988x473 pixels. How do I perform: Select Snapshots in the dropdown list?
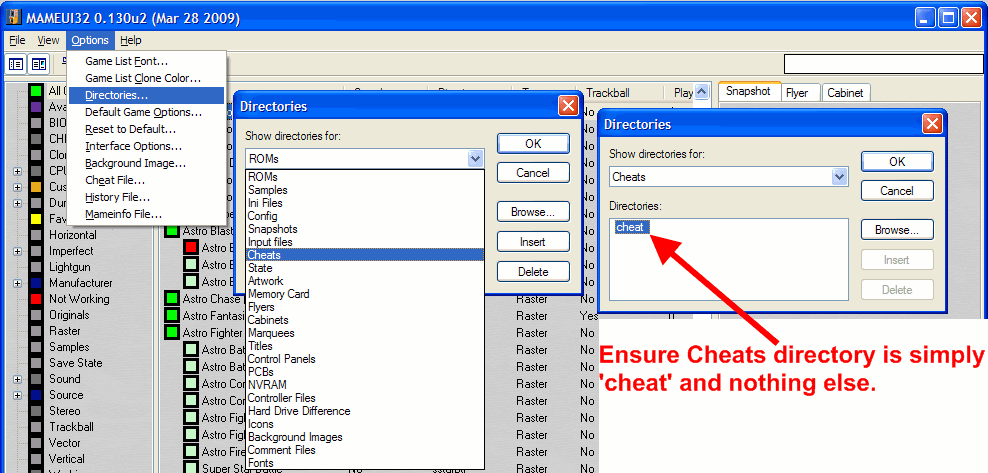click(x=365, y=229)
